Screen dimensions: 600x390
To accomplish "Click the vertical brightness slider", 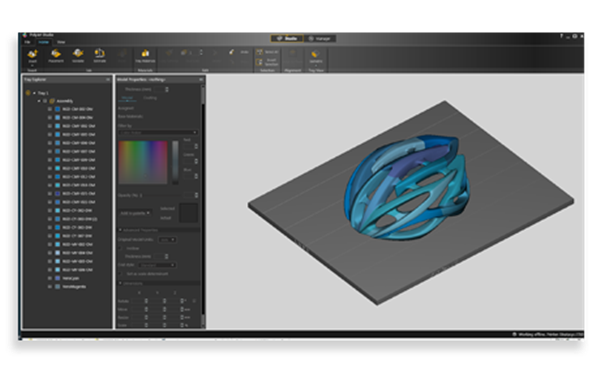I will [175, 162].
